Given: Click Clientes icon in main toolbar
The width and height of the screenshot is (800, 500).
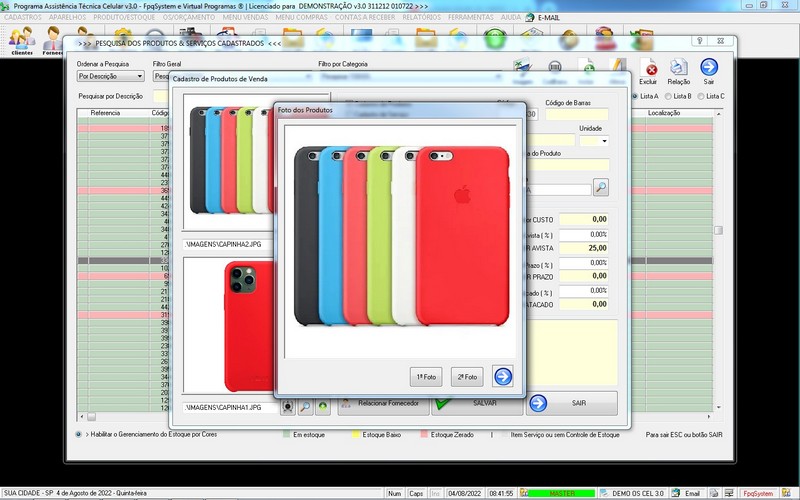Looking at the screenshot, I should pos(22,40).
